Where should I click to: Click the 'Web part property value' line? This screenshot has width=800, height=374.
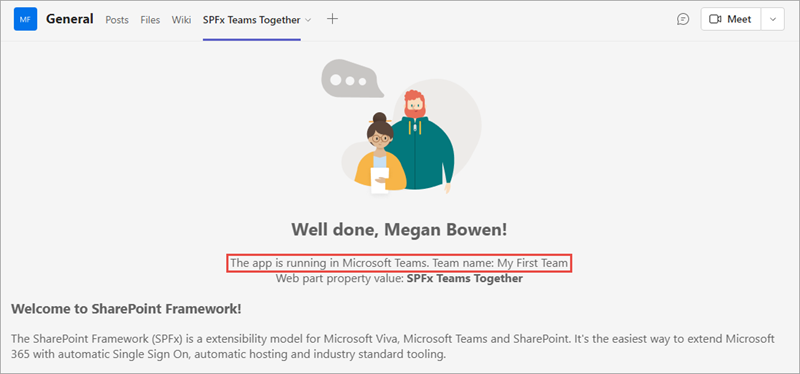point(399,279)
